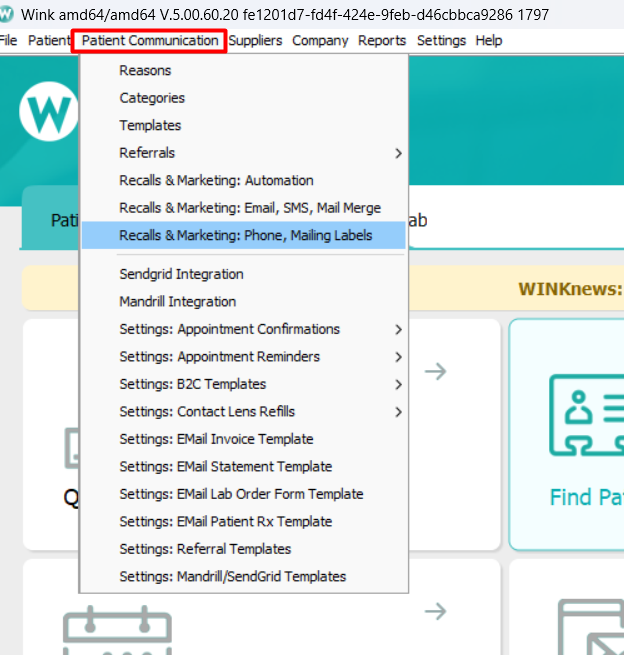Expand the Referrals submenu

(x=244, y=153)
